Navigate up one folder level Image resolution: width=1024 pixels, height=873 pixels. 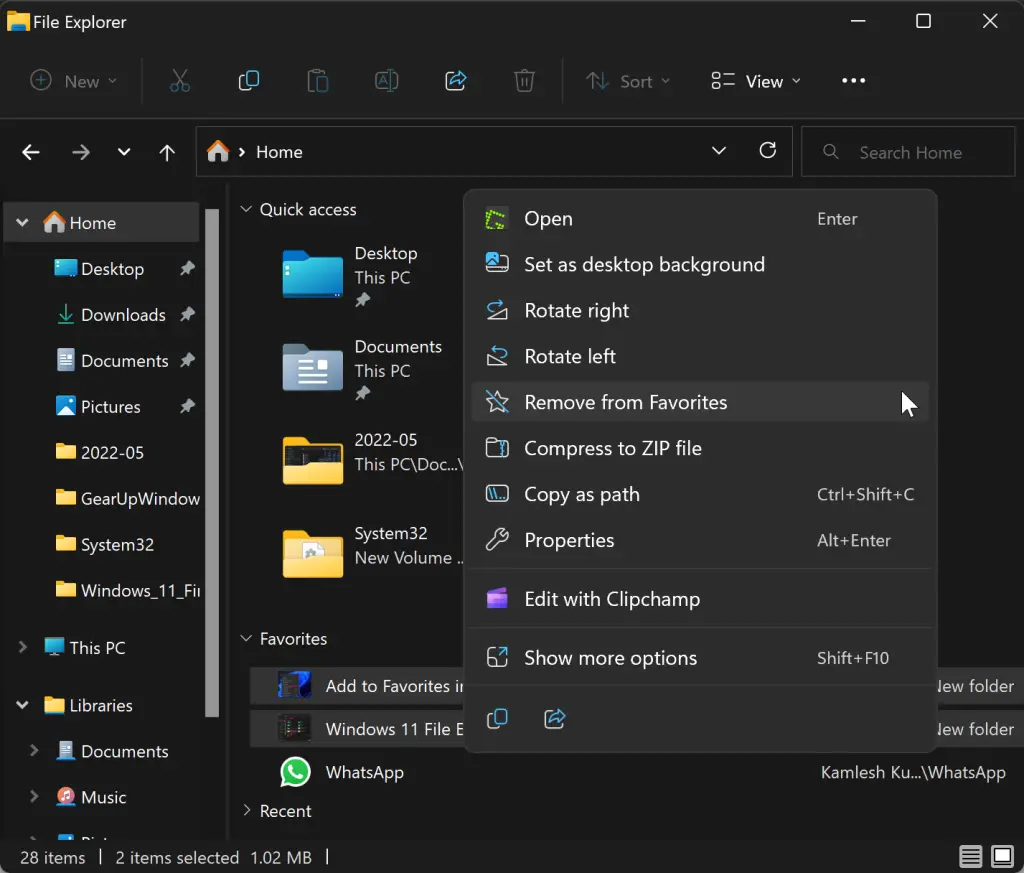point(167,152)
